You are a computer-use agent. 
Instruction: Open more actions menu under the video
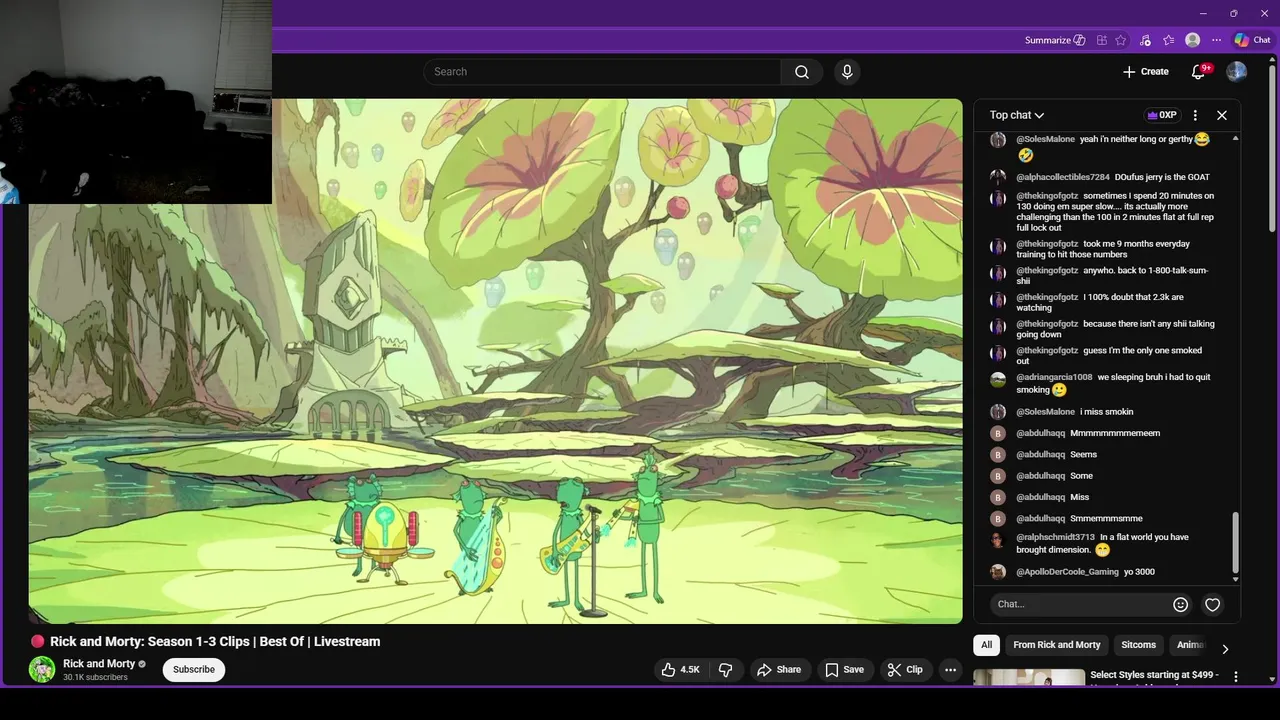coord(950,670)
